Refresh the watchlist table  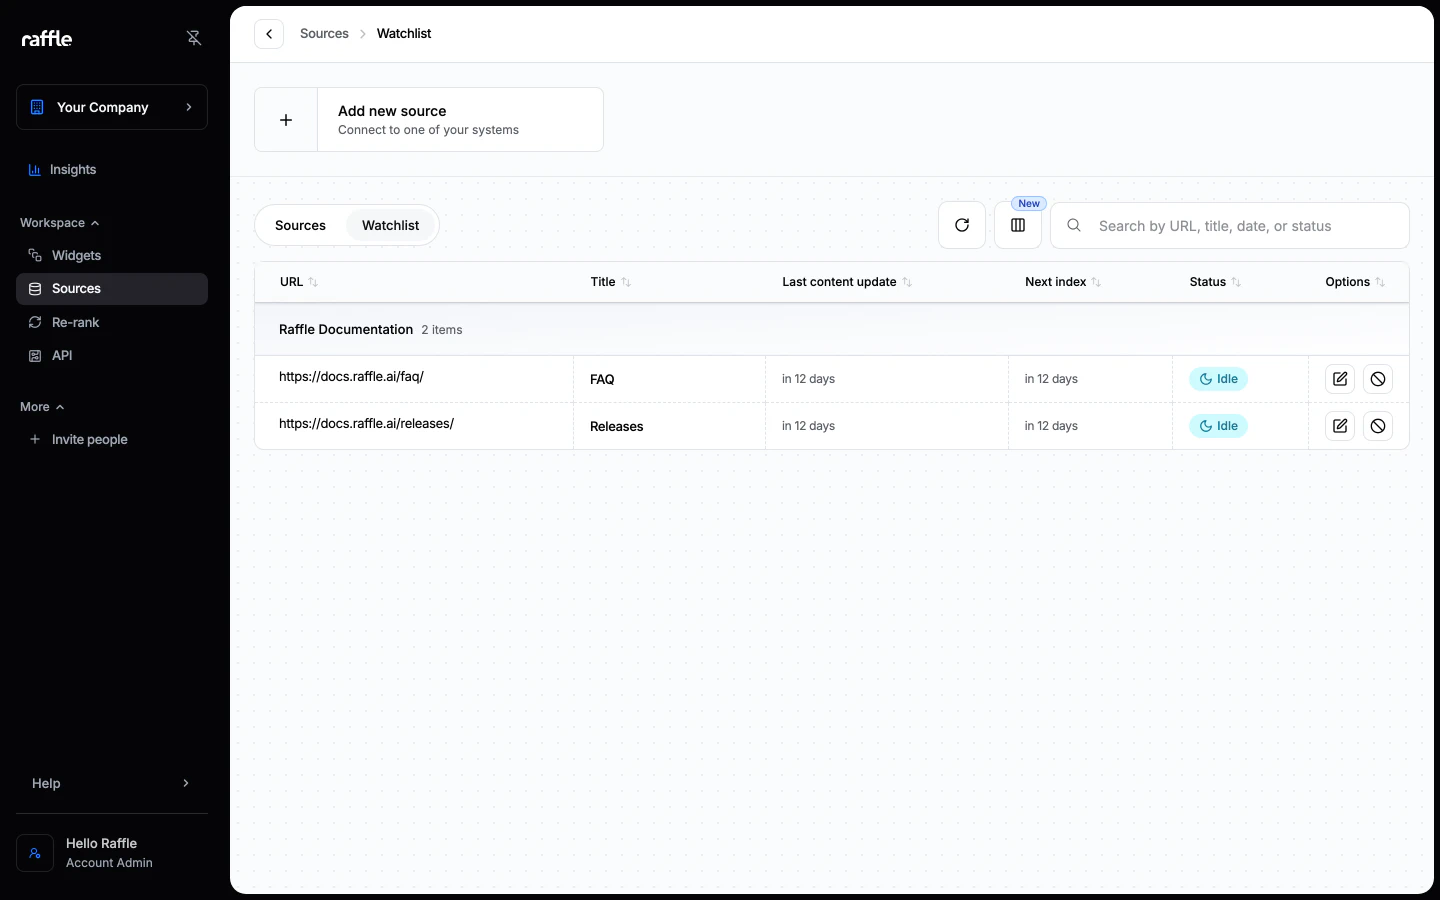point(962,225)
